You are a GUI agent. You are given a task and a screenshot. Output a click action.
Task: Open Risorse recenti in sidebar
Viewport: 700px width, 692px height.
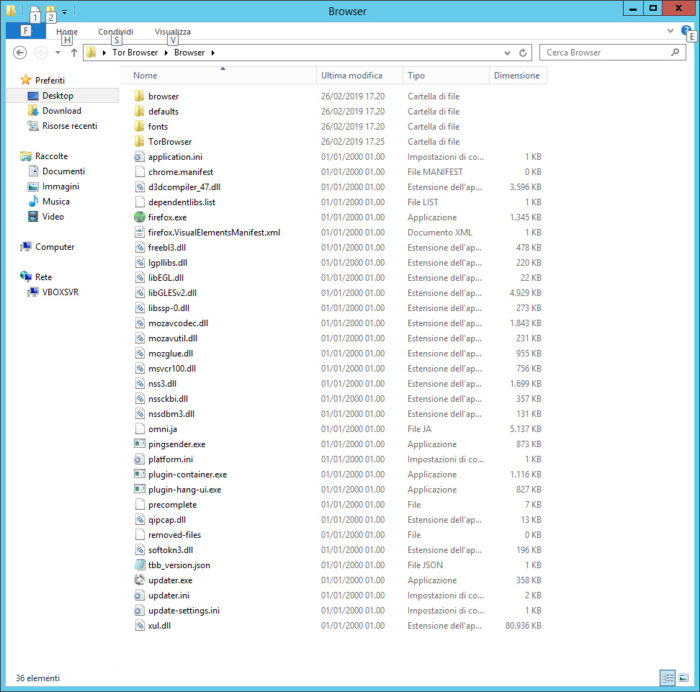70,126
